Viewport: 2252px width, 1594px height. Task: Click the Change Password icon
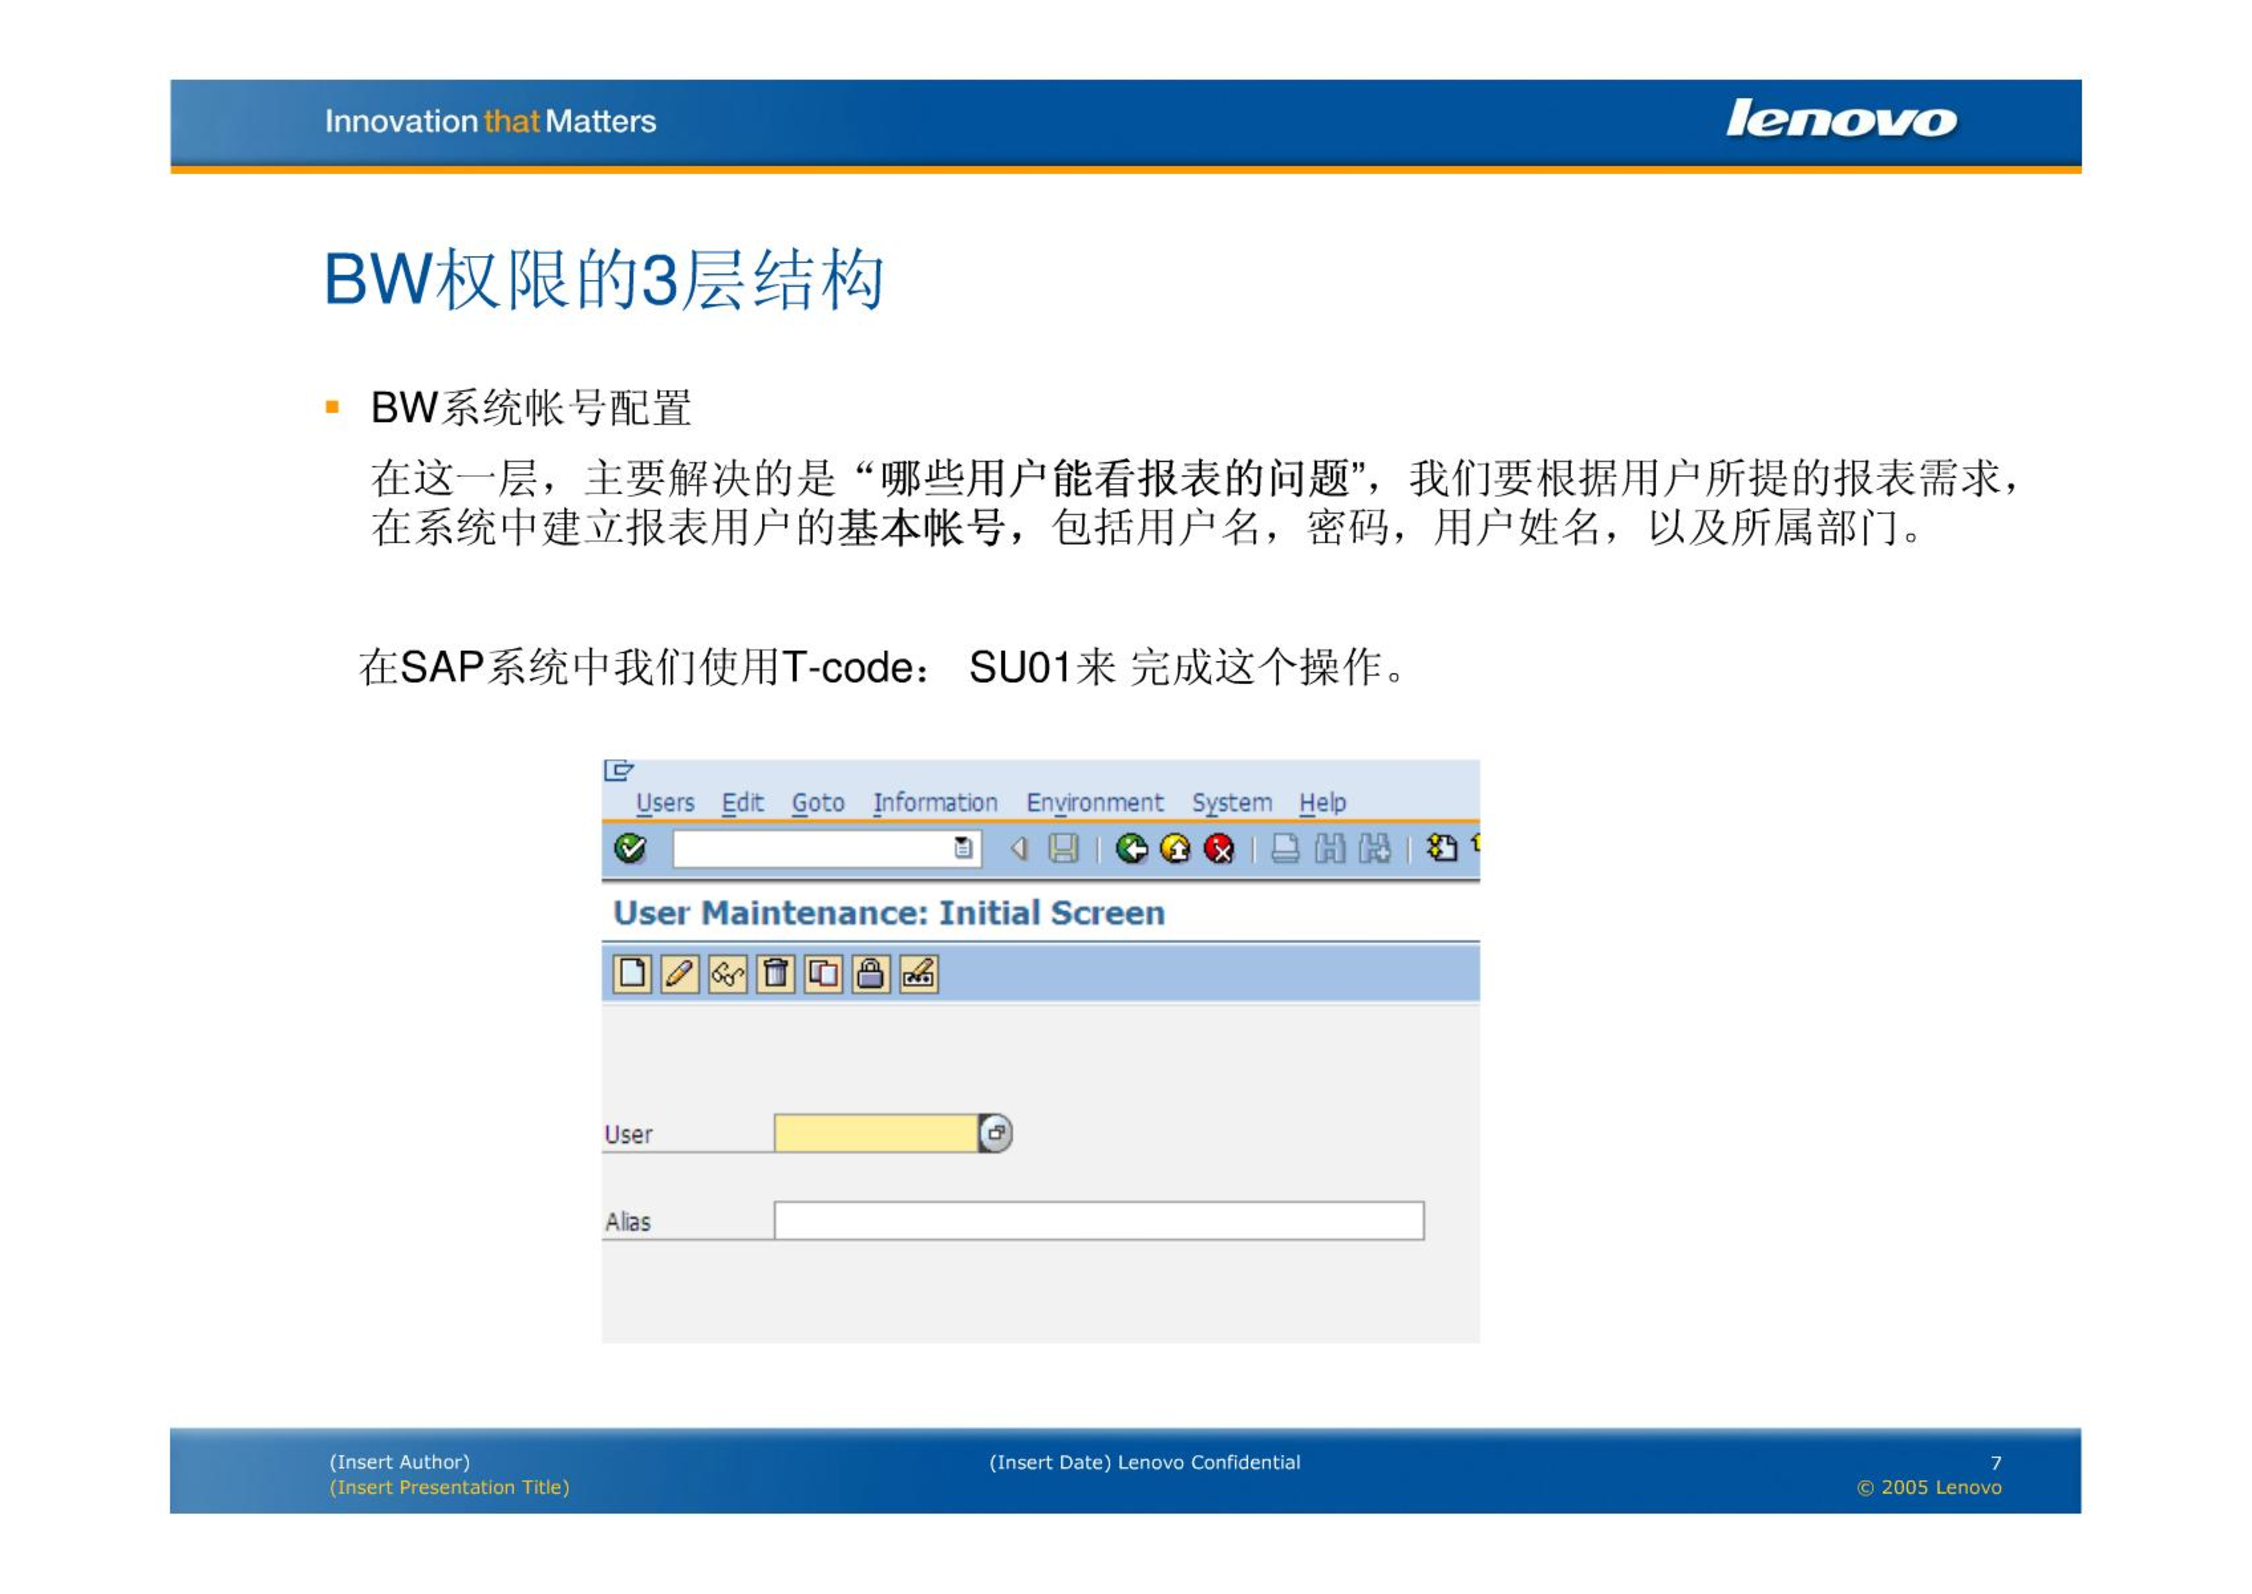coord(919,973)
